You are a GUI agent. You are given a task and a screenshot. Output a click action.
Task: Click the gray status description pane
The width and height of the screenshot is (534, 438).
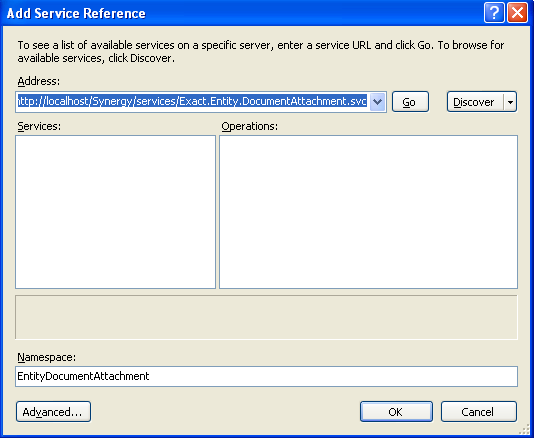(266, 317)
